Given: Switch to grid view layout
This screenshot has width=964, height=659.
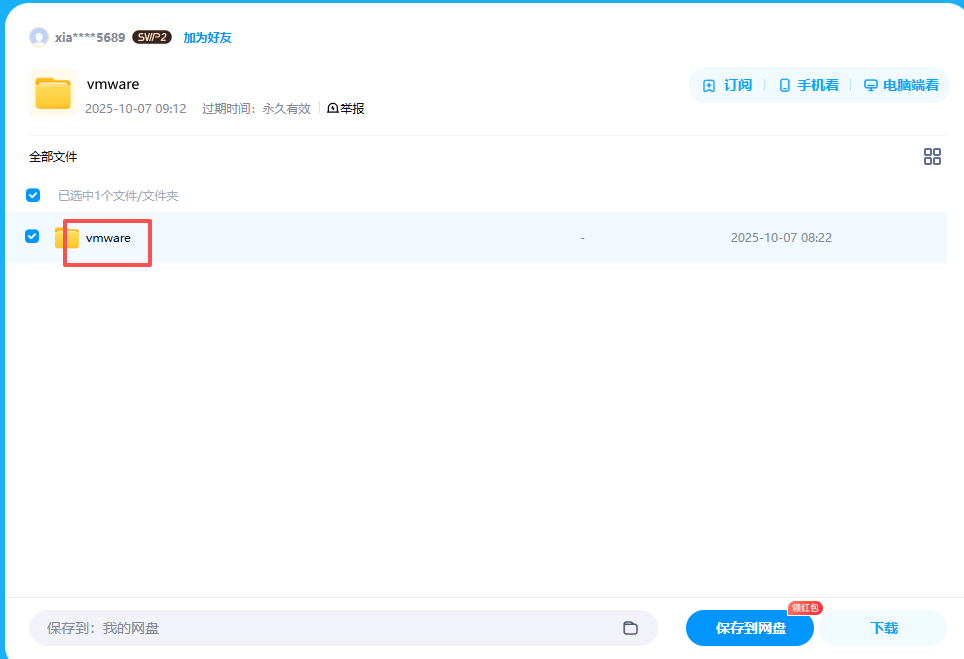Looking at the screenshot, I should coord(932,157).
